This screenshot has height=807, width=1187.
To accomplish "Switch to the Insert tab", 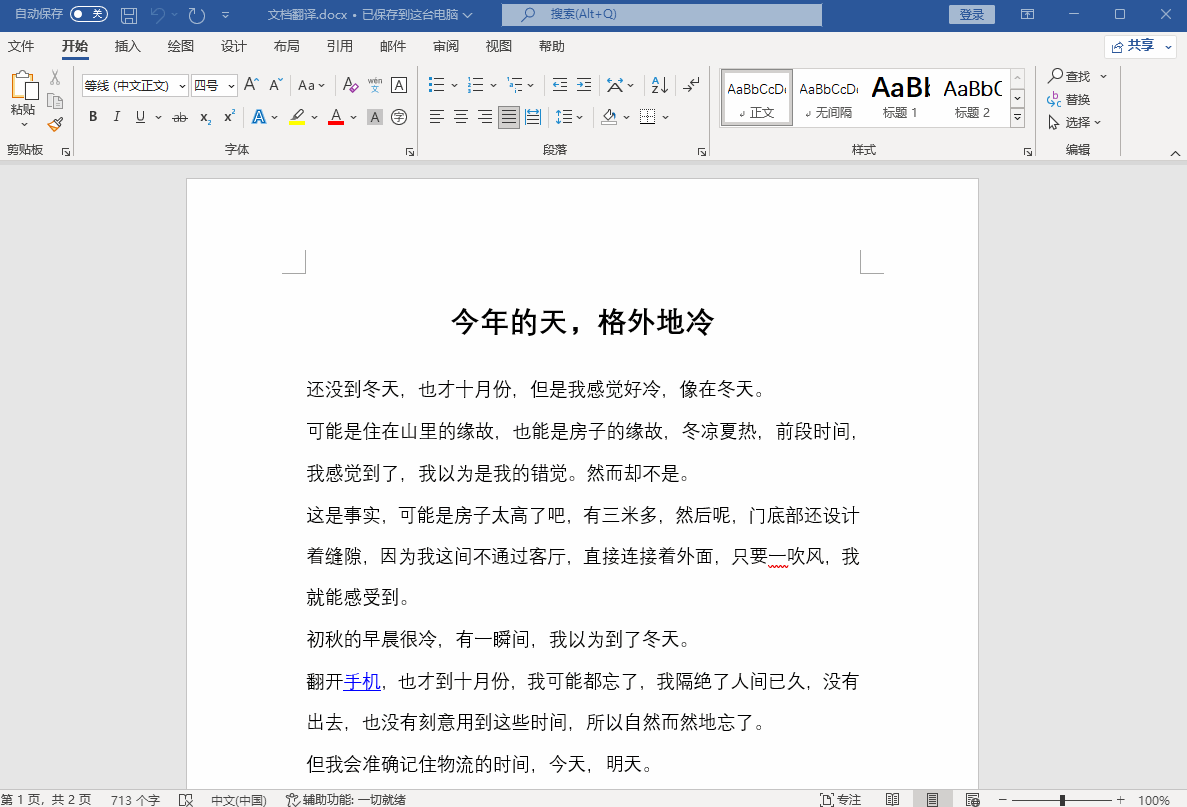I will click(127, 46).
